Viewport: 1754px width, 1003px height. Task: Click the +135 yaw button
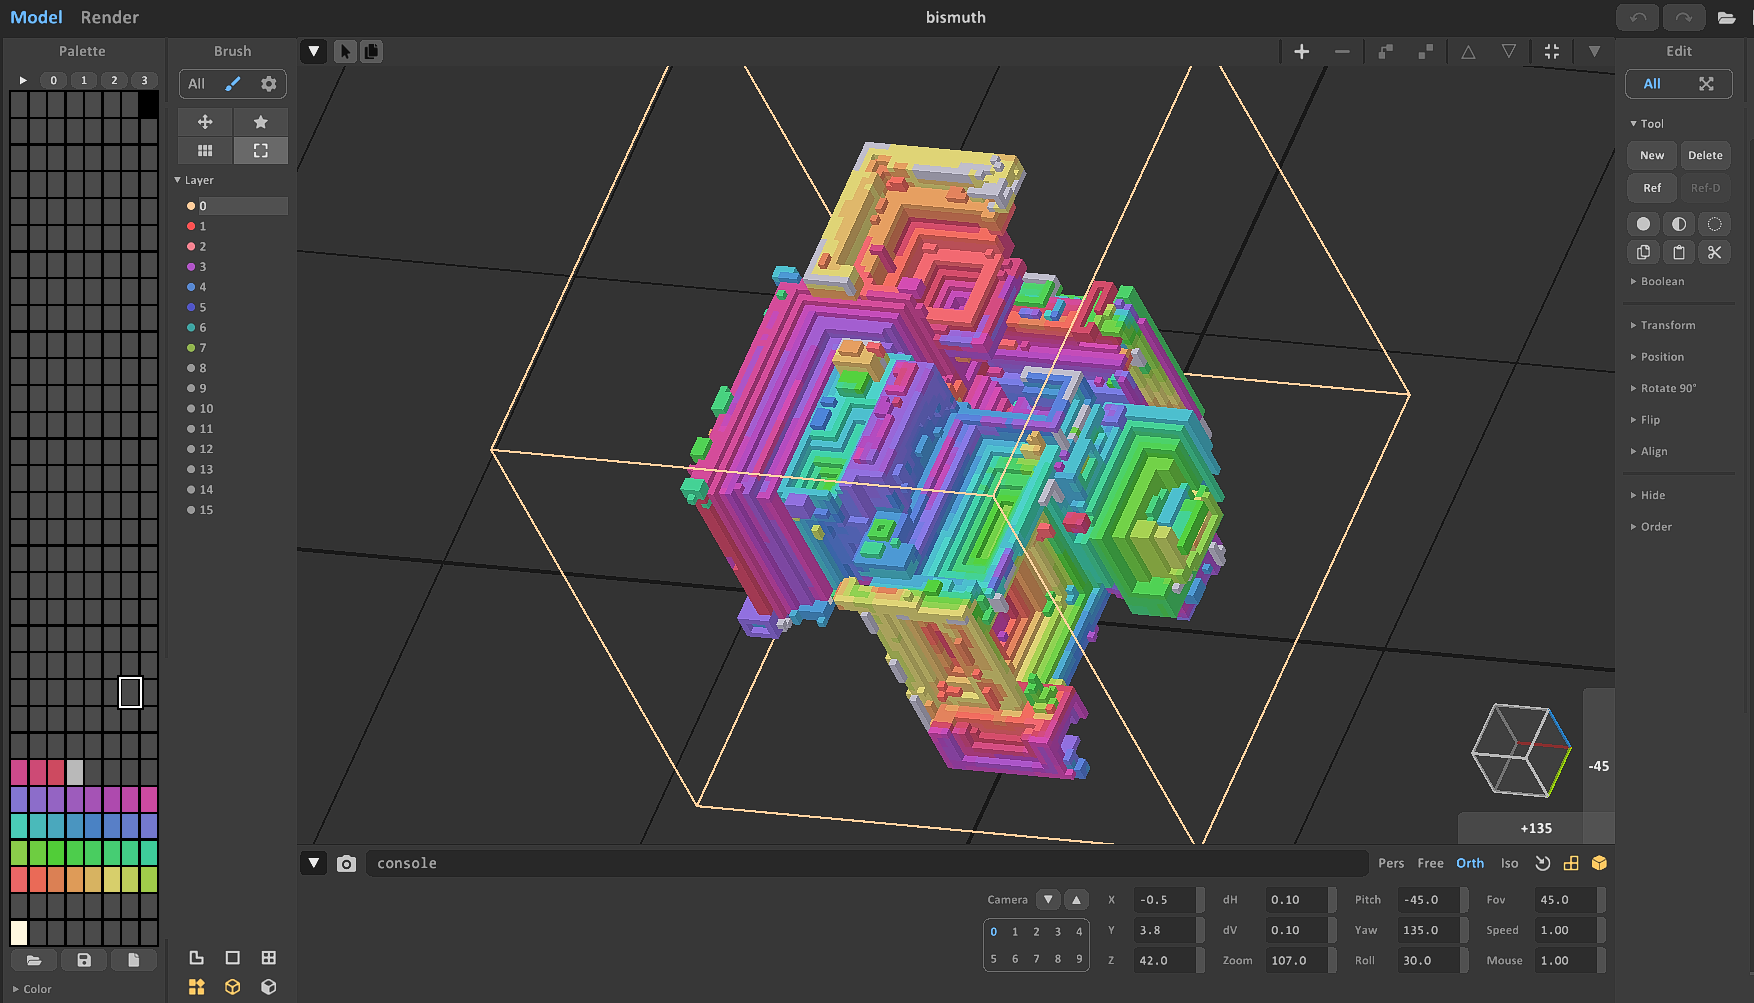[x=1536, y=828]
